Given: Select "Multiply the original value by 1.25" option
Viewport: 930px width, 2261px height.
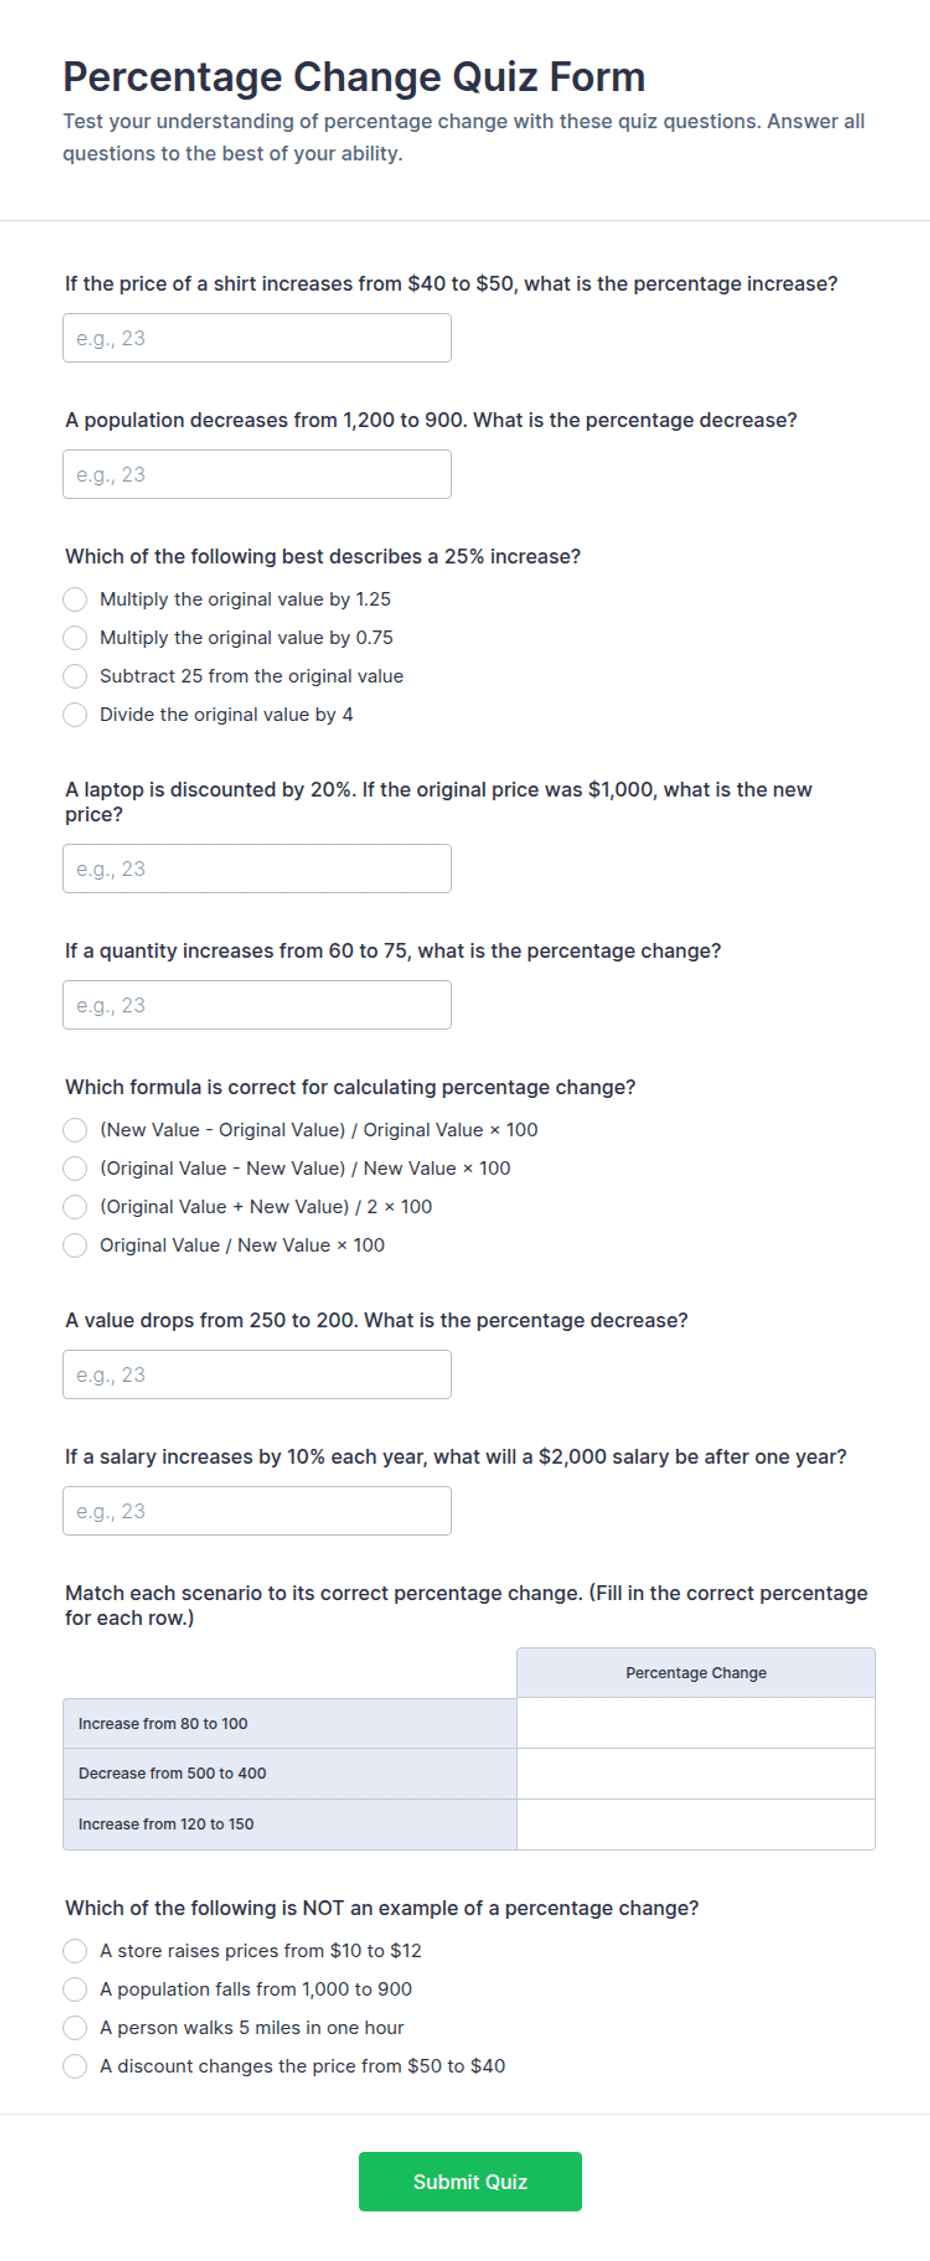Looking at the screenshot, I should (75, 599).
